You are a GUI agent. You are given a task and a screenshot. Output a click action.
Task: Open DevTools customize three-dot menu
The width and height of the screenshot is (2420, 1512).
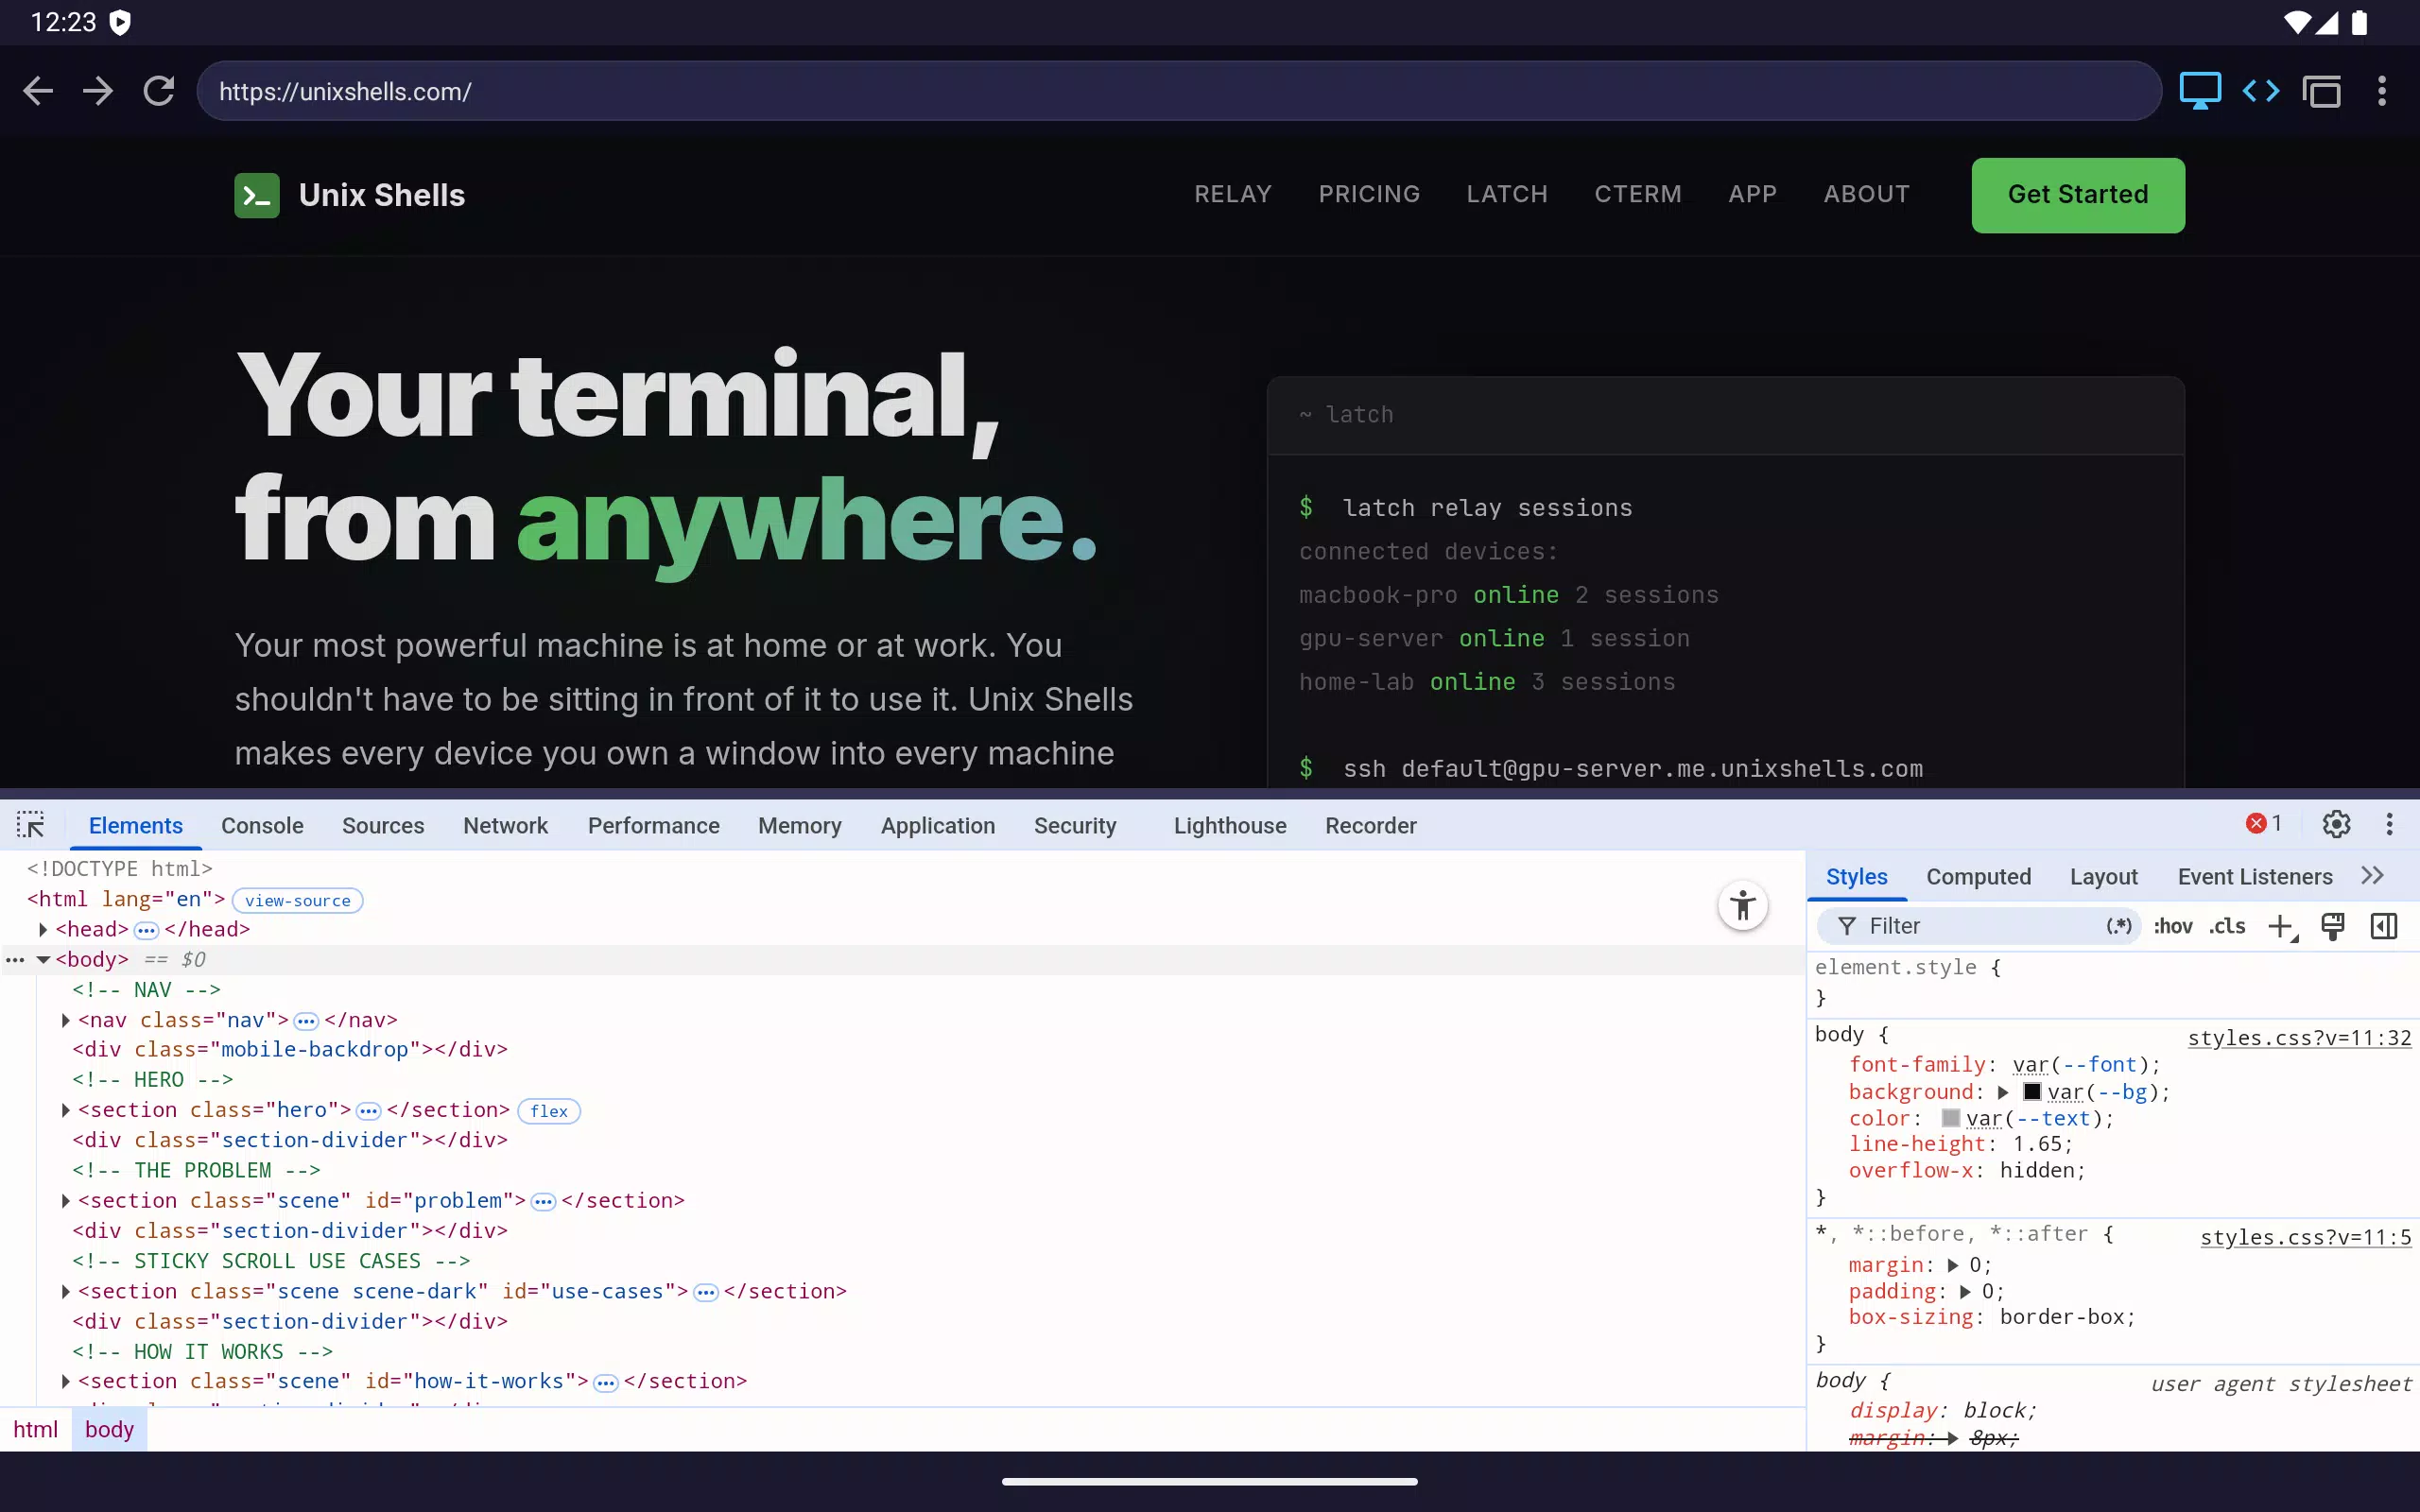pos(2390,824)
